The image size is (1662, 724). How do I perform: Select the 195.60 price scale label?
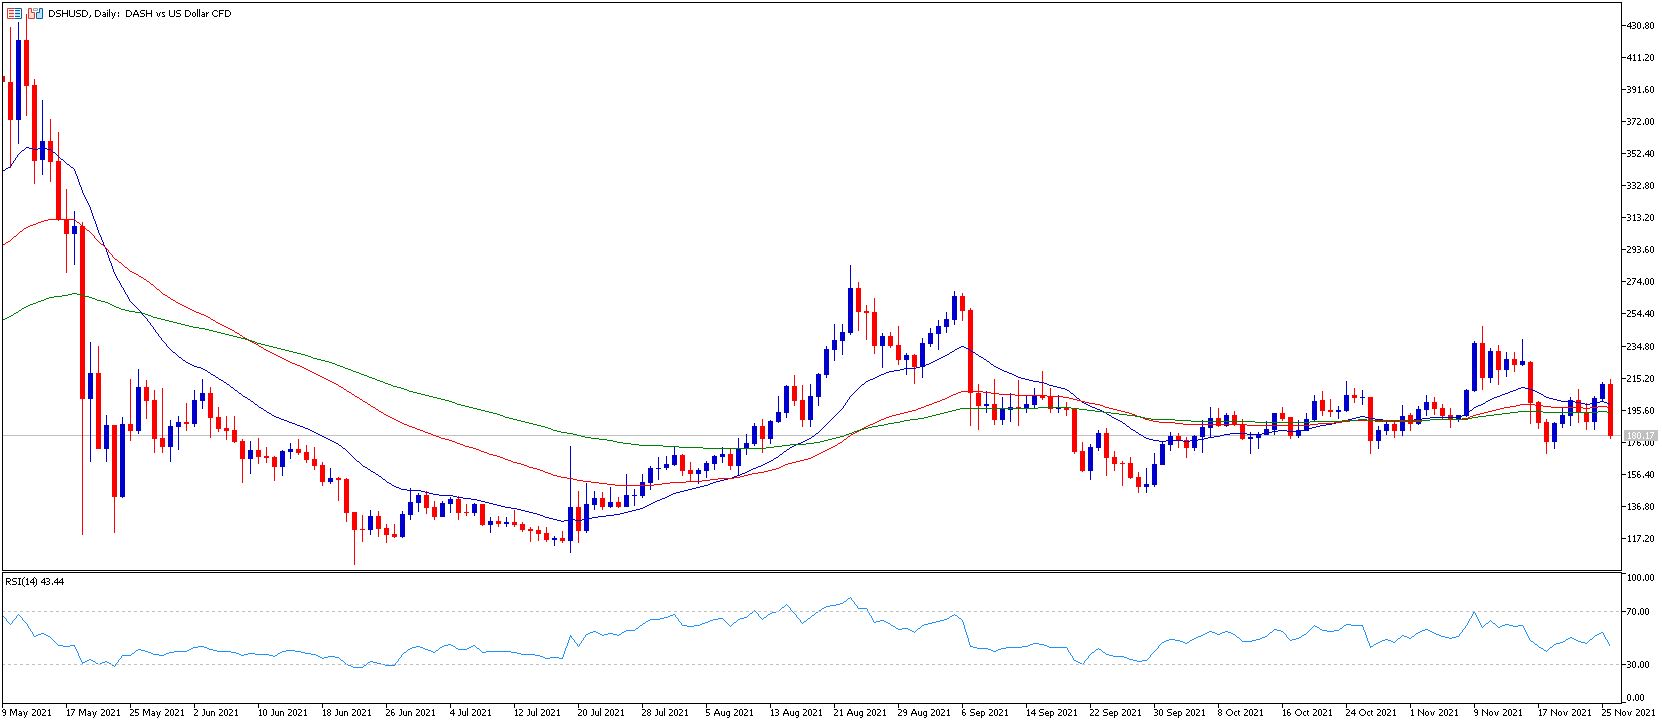click(1641, 410)
